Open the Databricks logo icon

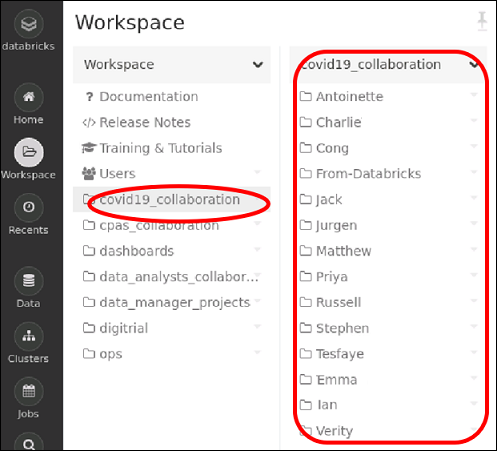(29, 24)
